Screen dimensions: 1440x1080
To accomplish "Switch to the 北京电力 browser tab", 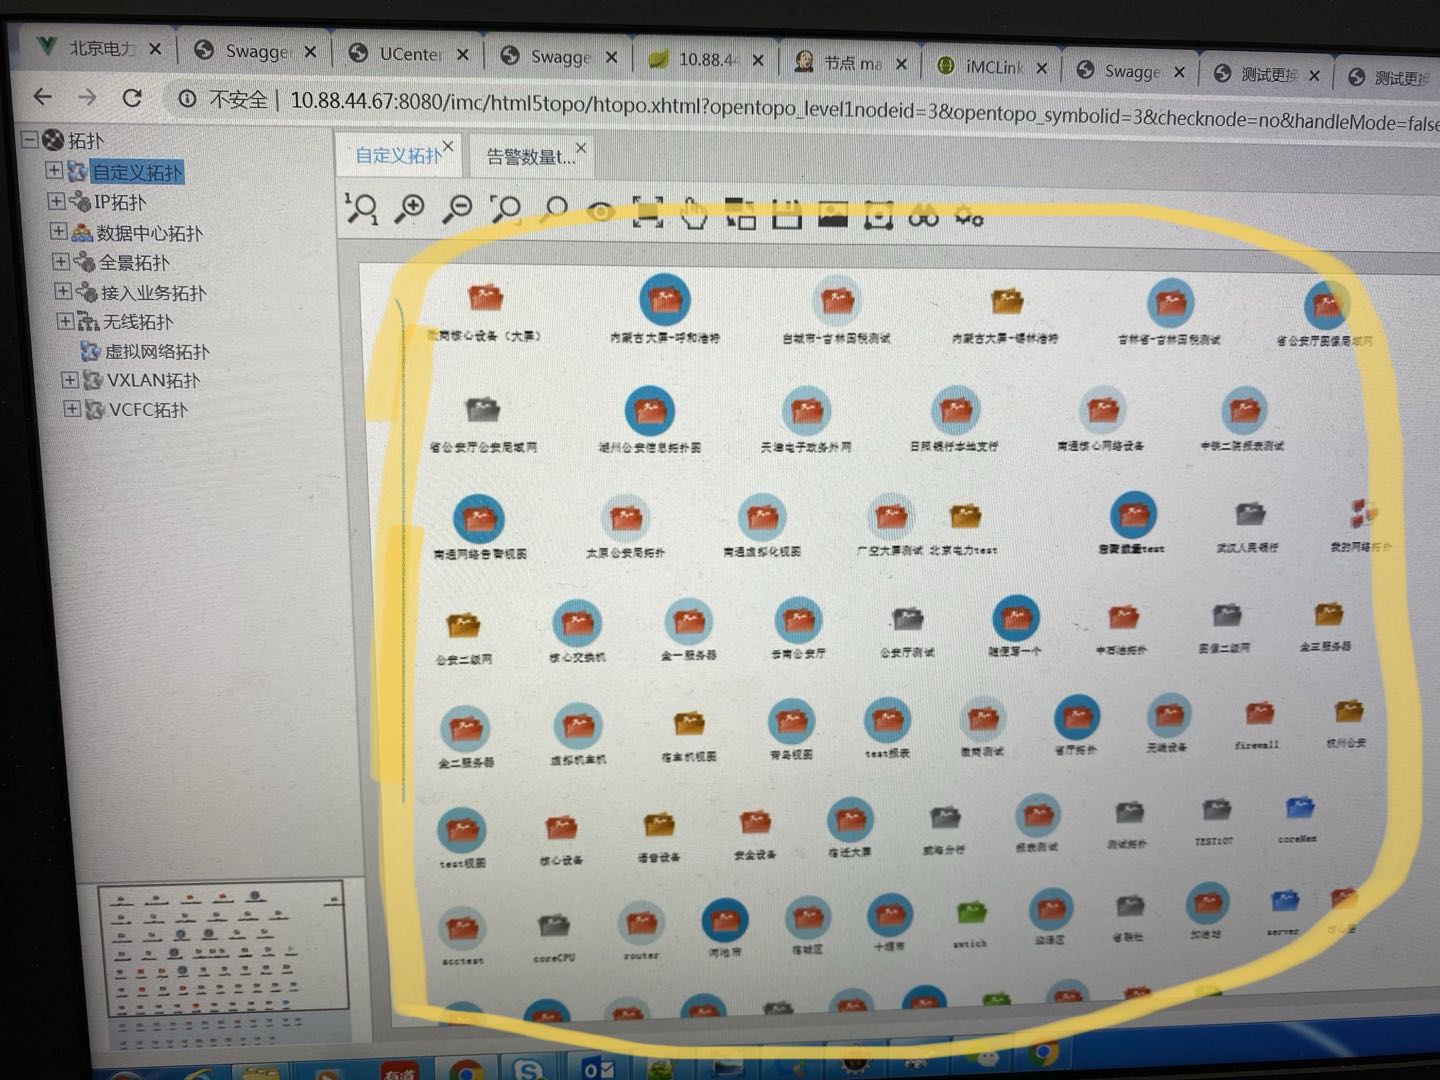I will tap(100, 47).
